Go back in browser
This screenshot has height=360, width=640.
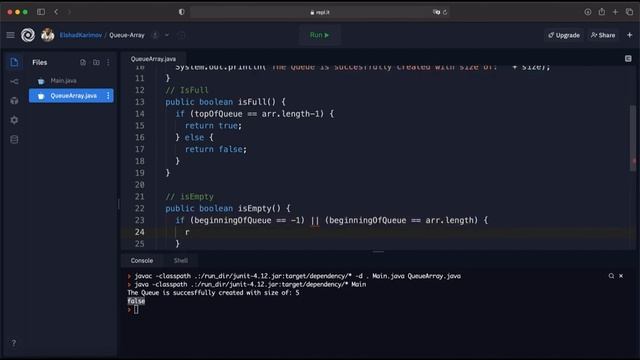[x=56, y=12]
